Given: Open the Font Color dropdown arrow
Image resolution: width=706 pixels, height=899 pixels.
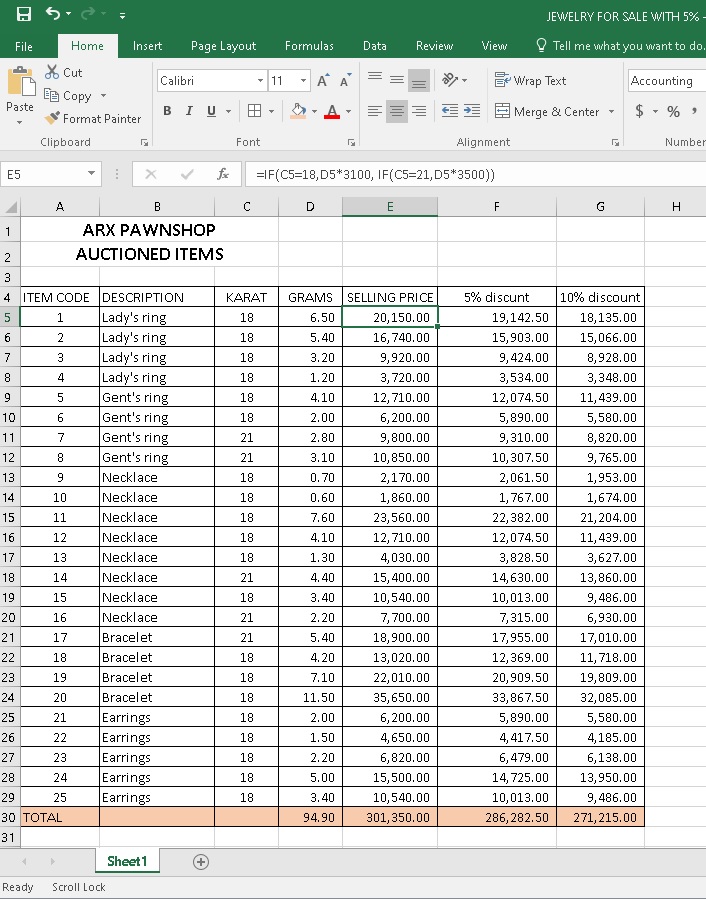Looking at the screenshot, I should 348,111.
